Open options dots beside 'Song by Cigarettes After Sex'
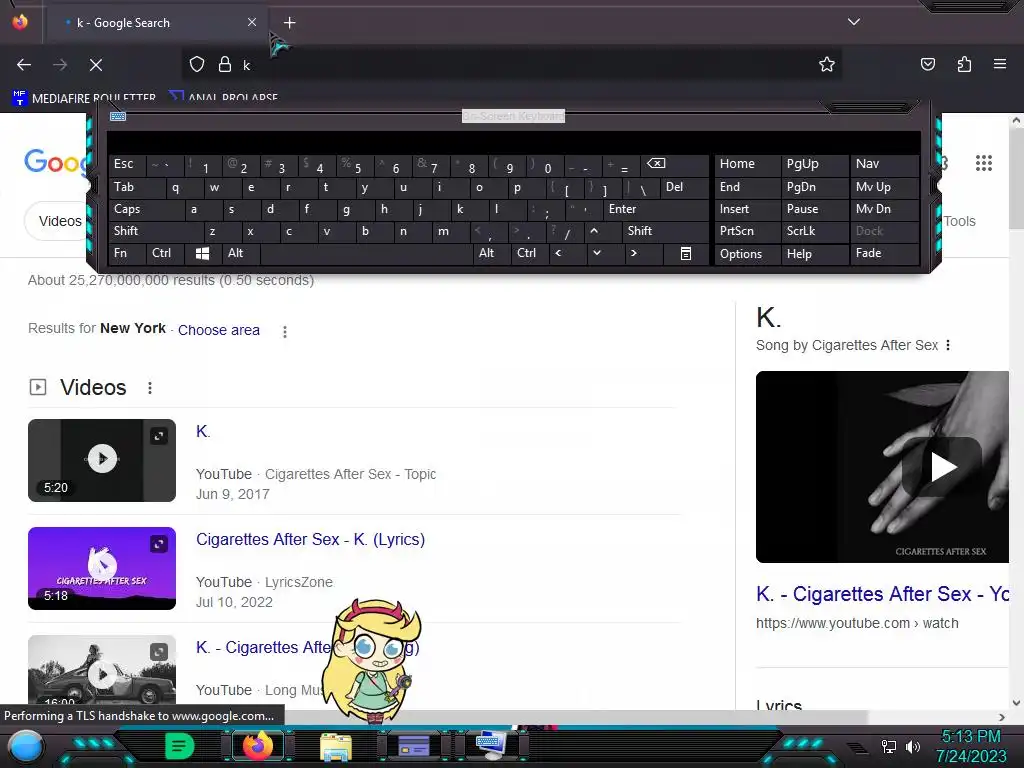Screen dimensions: 1024x768 (x=948, y=345)
